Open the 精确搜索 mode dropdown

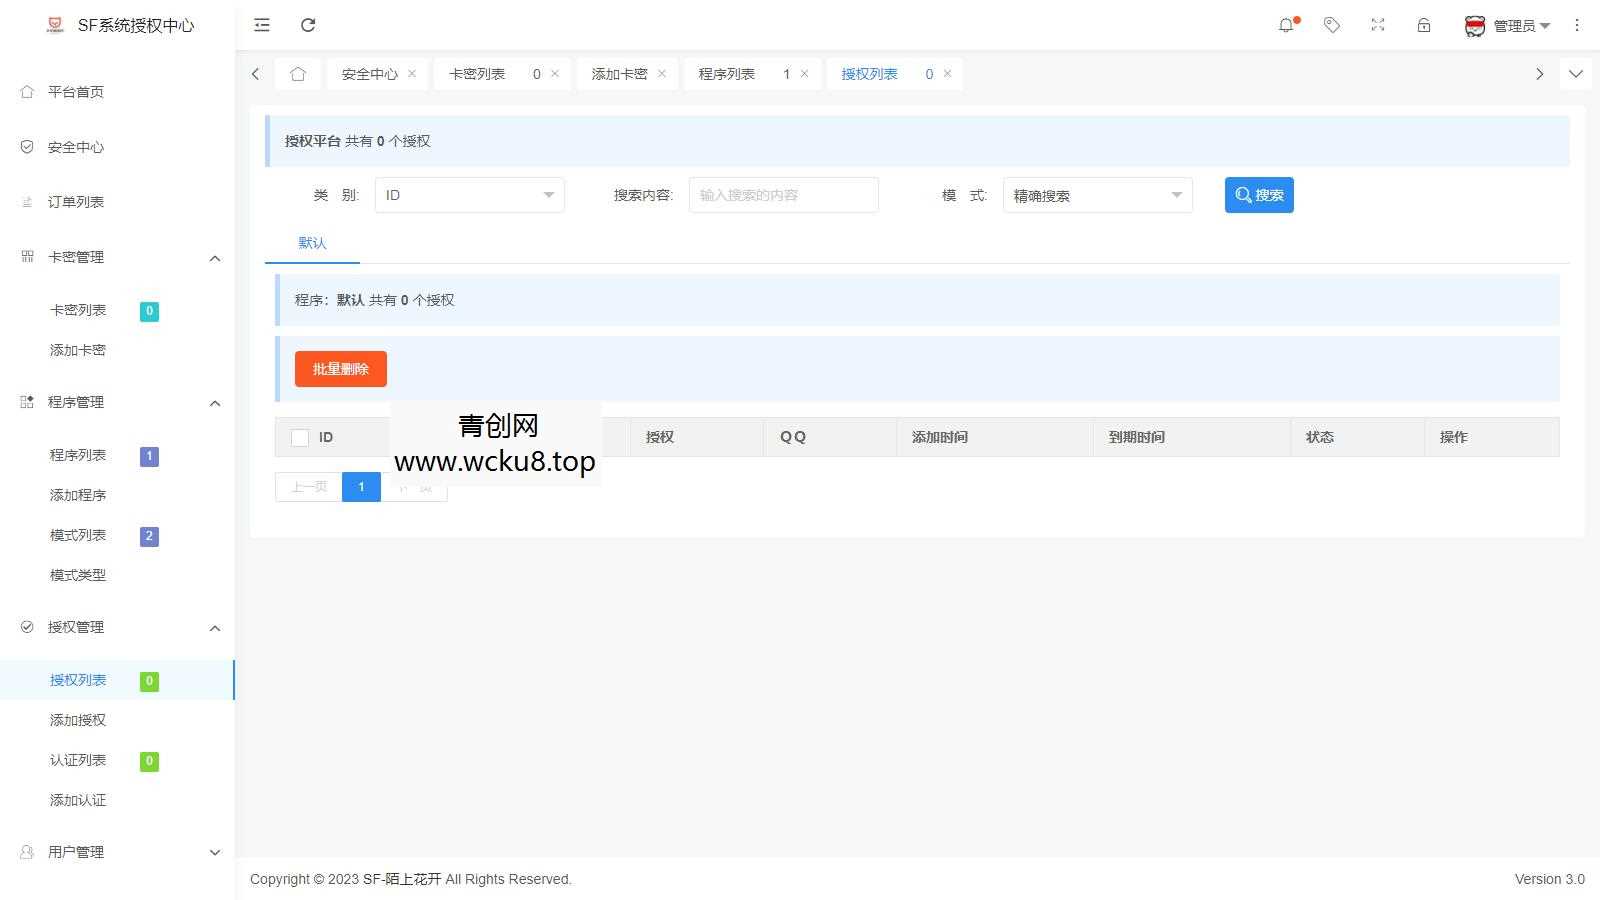1097,195
